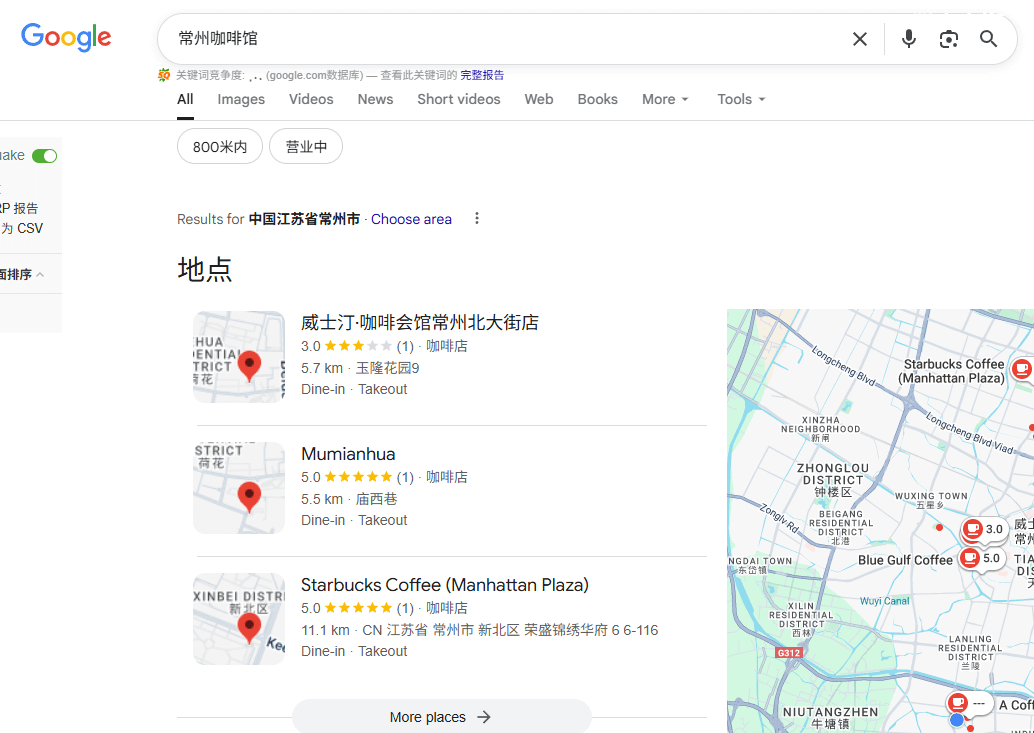Click the sidebar CSV export entry
The width and height of the screenshot is (1034, 733).
point(22,228)
